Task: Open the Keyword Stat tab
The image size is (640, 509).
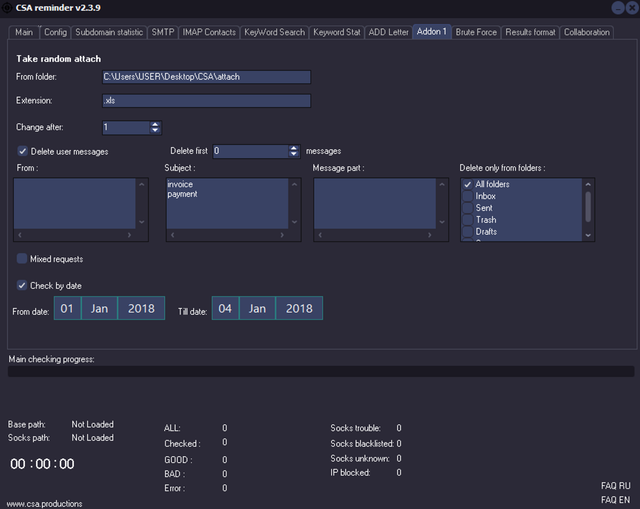Action: (x=337, y=32)
